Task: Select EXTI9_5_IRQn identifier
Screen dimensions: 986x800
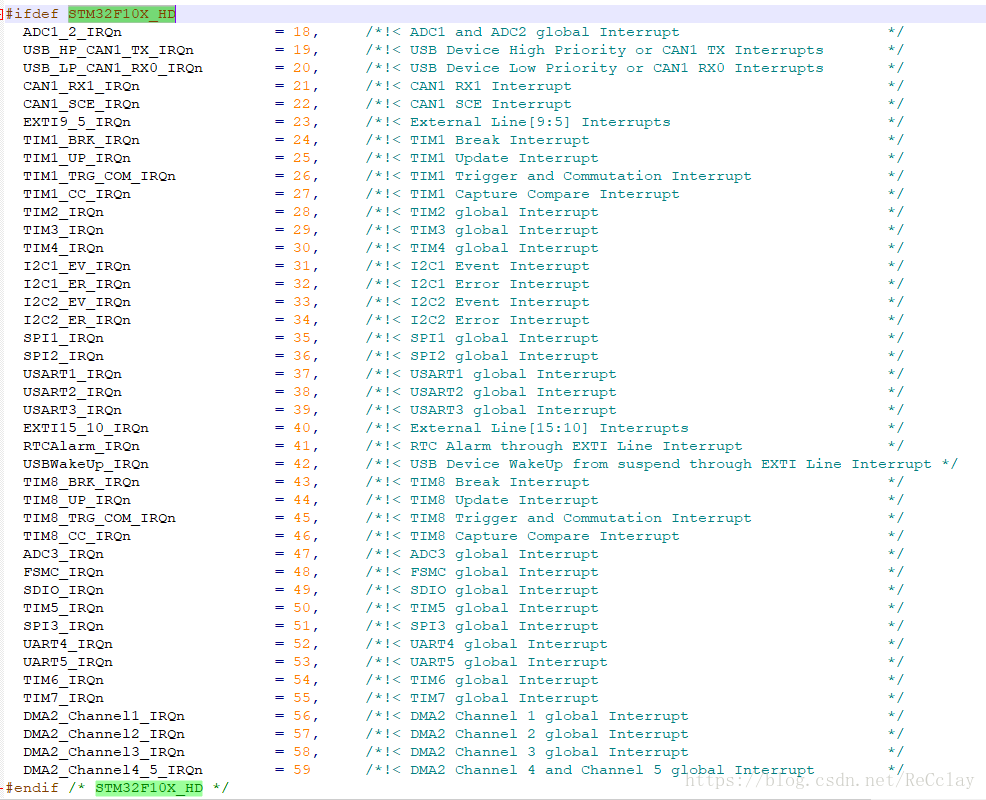Action: tap(77, 122)
